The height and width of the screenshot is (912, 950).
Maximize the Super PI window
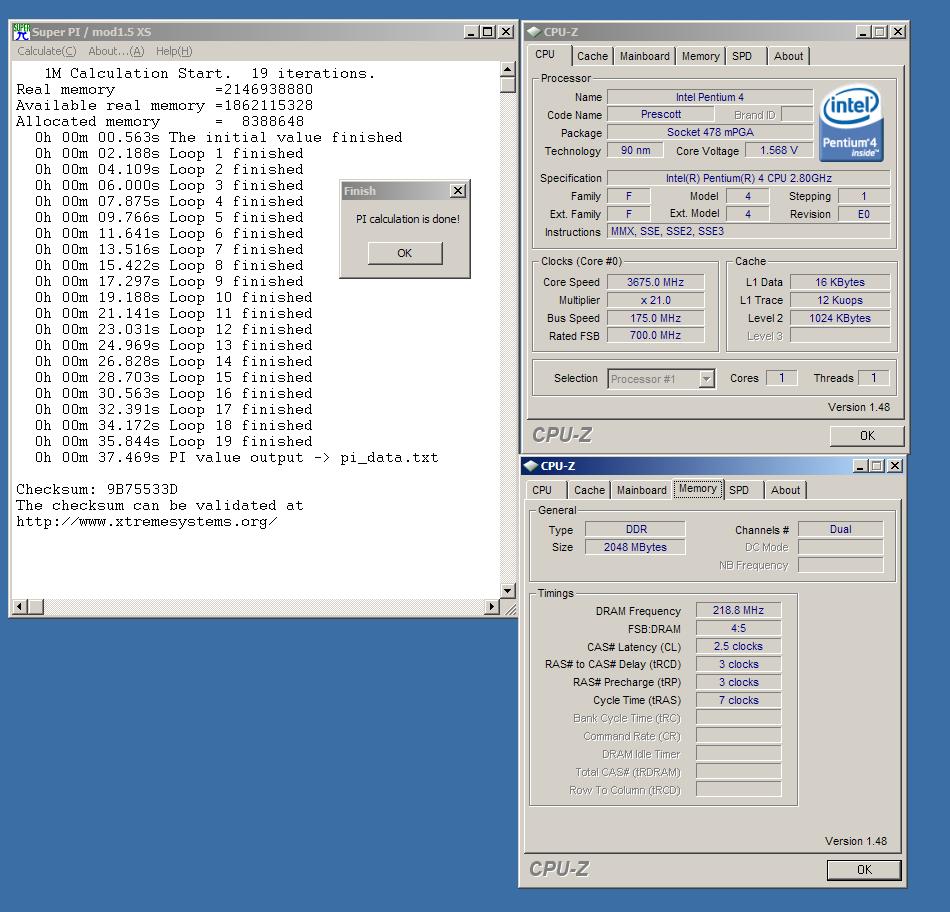[487, 32]
